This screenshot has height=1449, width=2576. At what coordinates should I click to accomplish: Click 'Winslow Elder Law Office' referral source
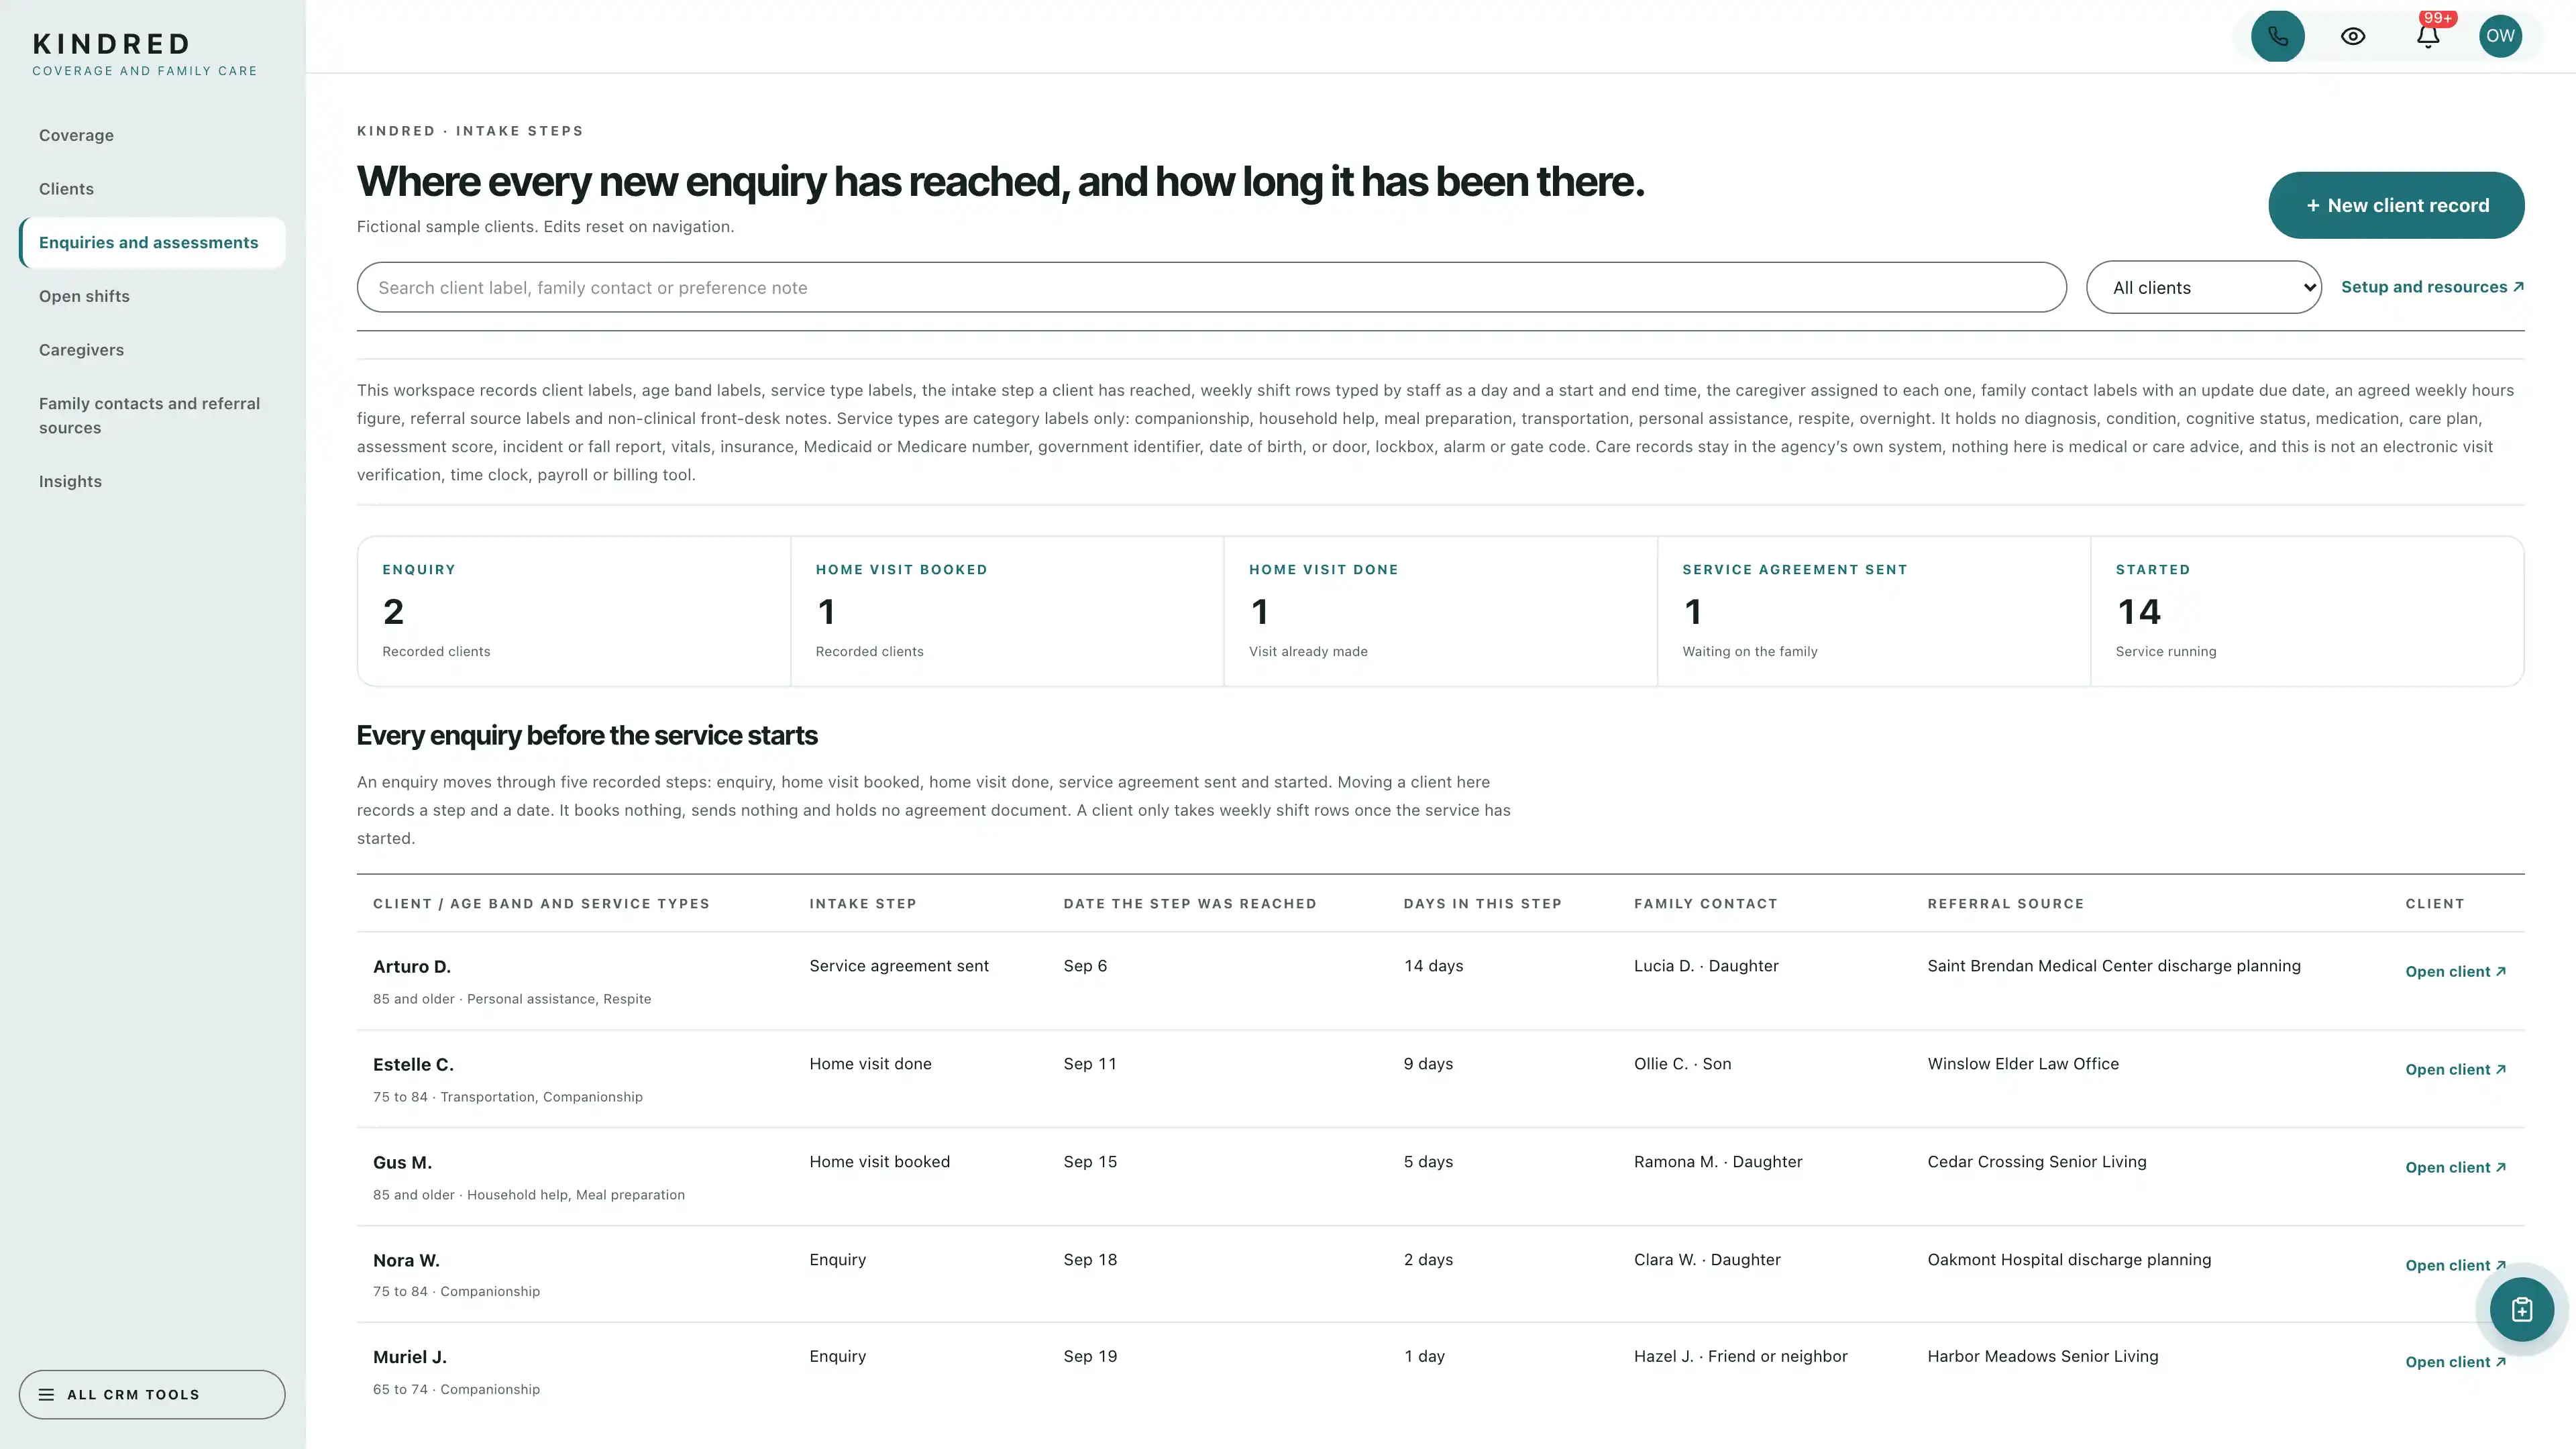2022,1064
